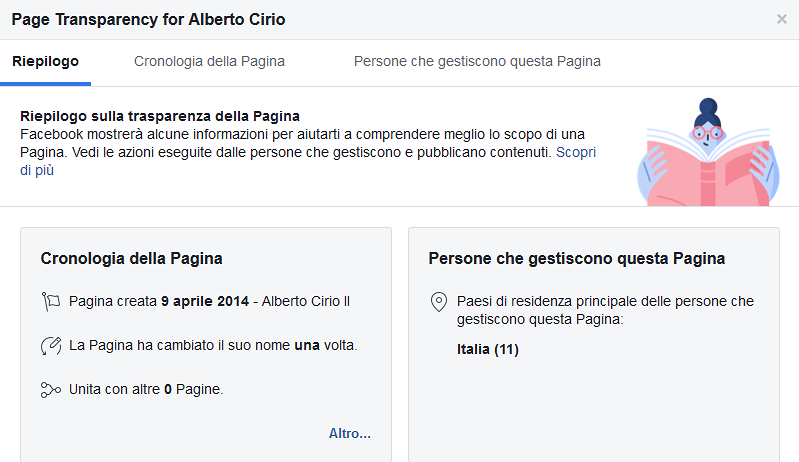Click the page name changed una volta text
The height and width of the screenshot is (462, 799).
tap(213, 345)
